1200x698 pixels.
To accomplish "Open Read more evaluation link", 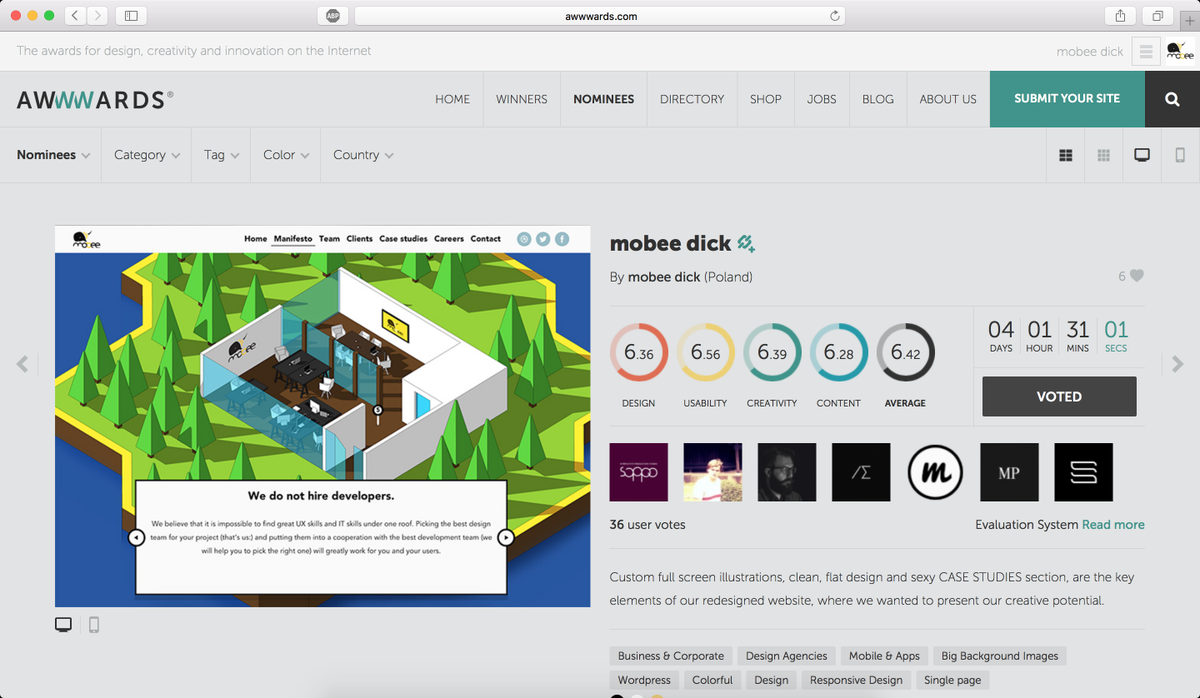I will point(1113,524).
